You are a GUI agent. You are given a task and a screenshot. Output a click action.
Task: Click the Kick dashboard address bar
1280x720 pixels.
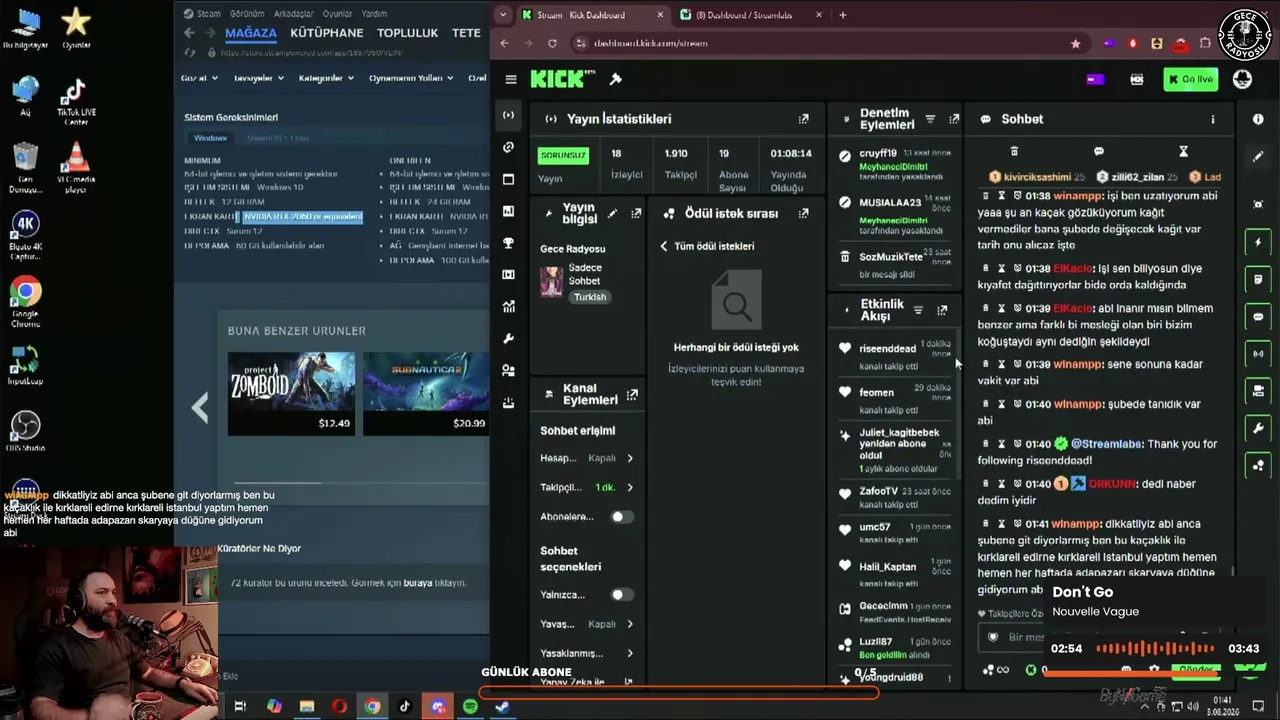click(x=820, y=44)
